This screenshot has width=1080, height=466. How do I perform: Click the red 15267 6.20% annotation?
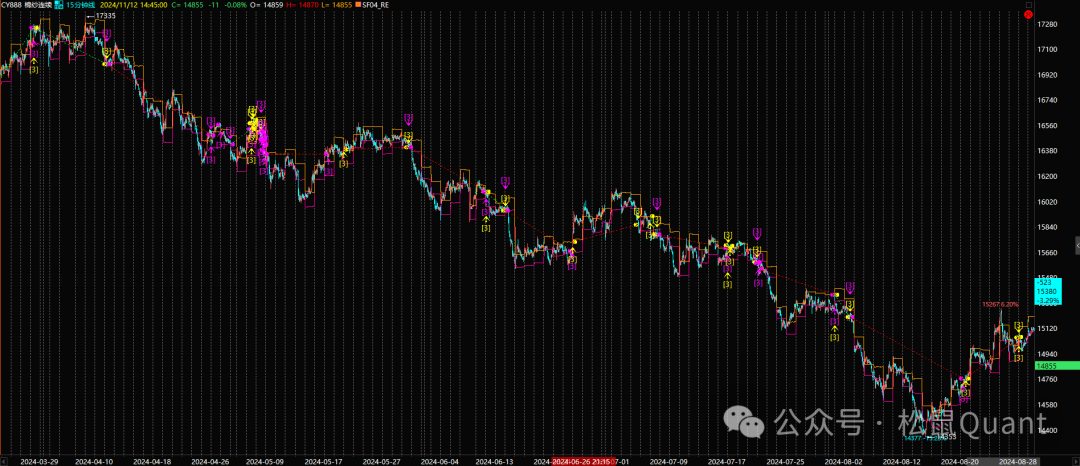point(1000,304)
